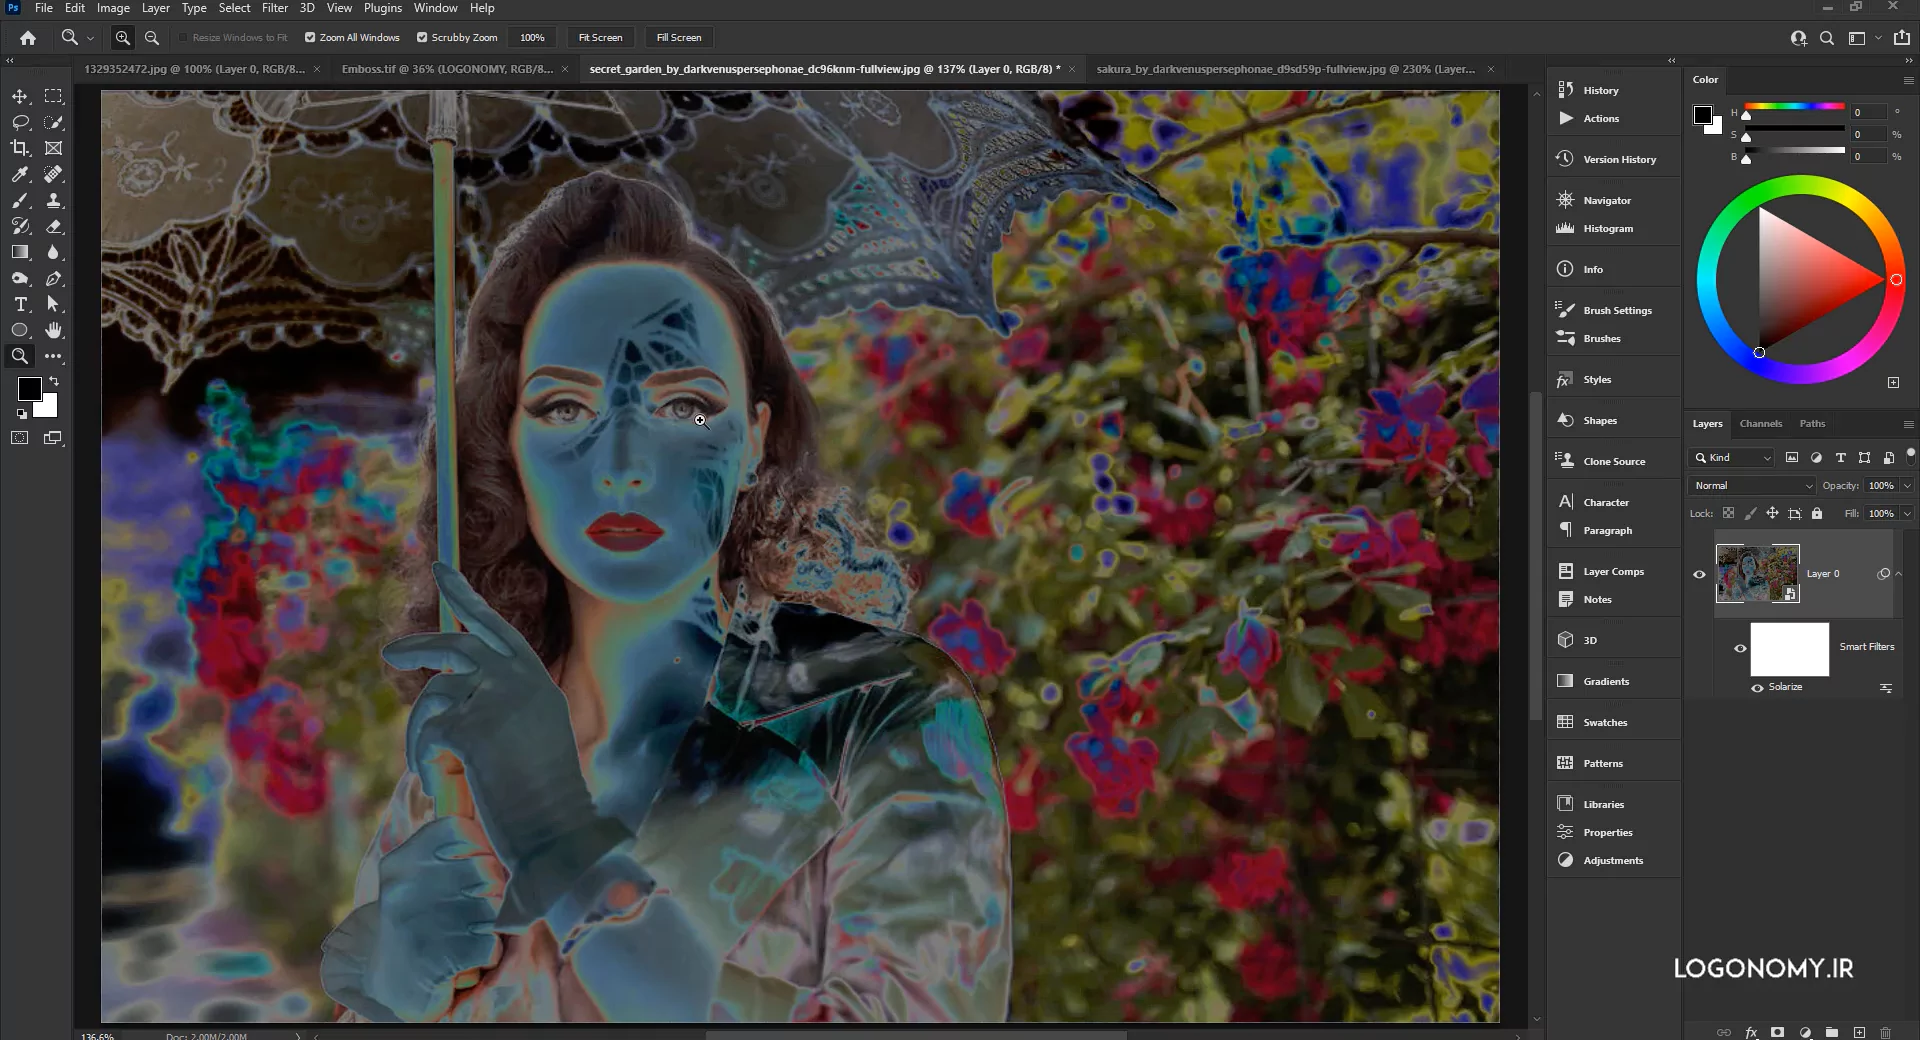This screenshot has height=1040, width=1920.
Task: Select the Horizontal Type tool
Action: pyautogui.click(x=20, y=304)
